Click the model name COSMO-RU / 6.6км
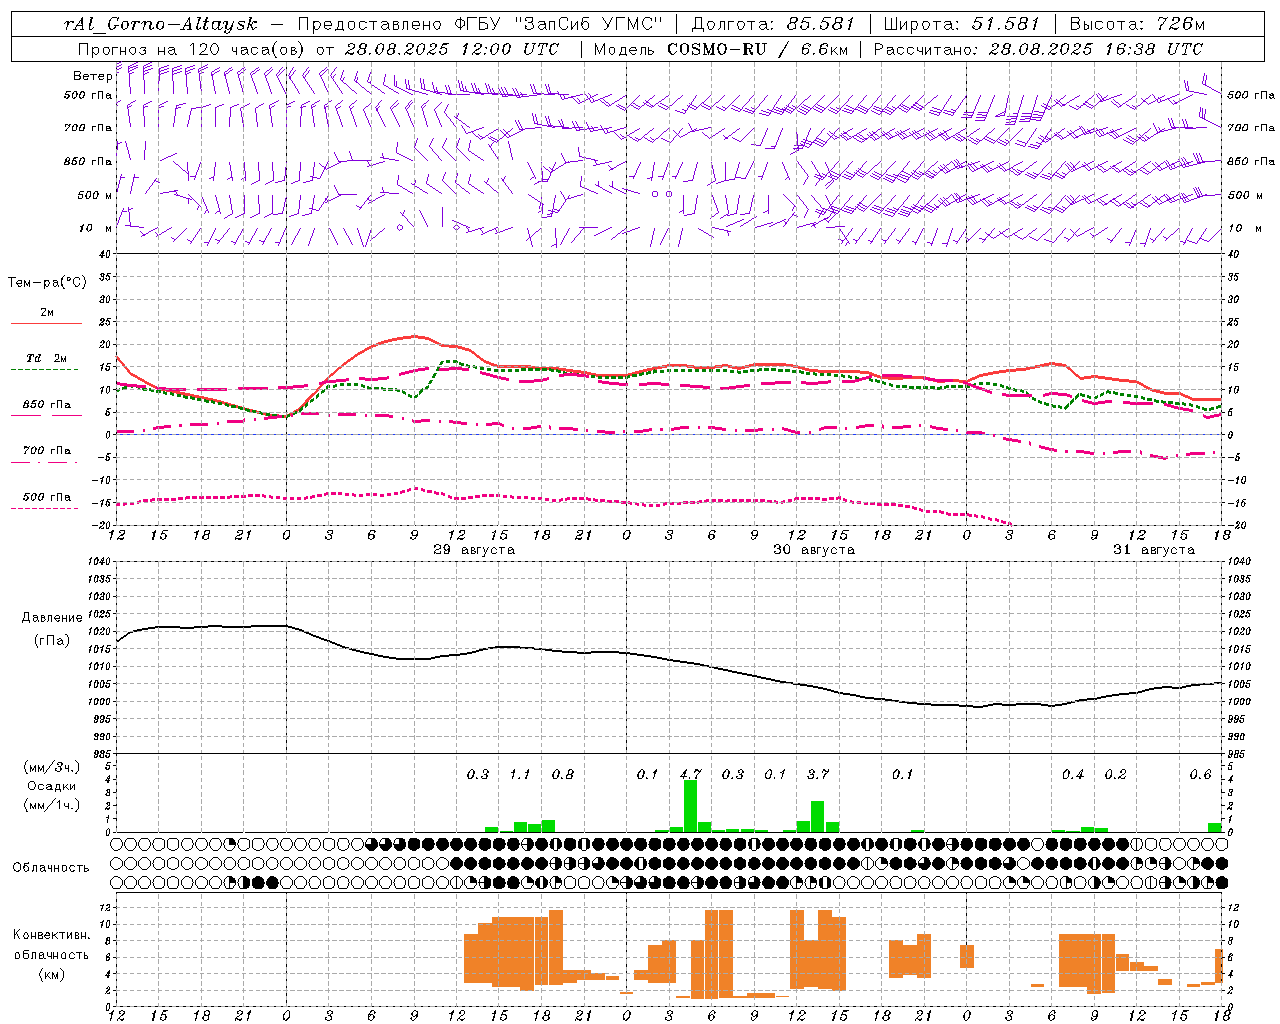The height and width of the screenshot is (1024, 1280). (758, 49)
